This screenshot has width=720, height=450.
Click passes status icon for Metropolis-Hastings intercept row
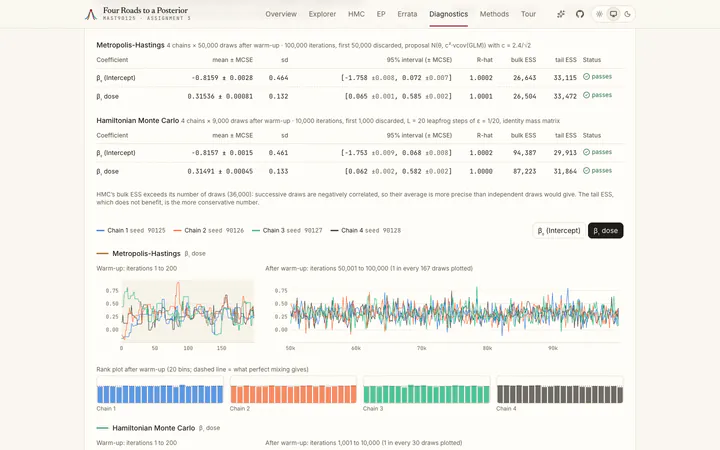[586, 77]
